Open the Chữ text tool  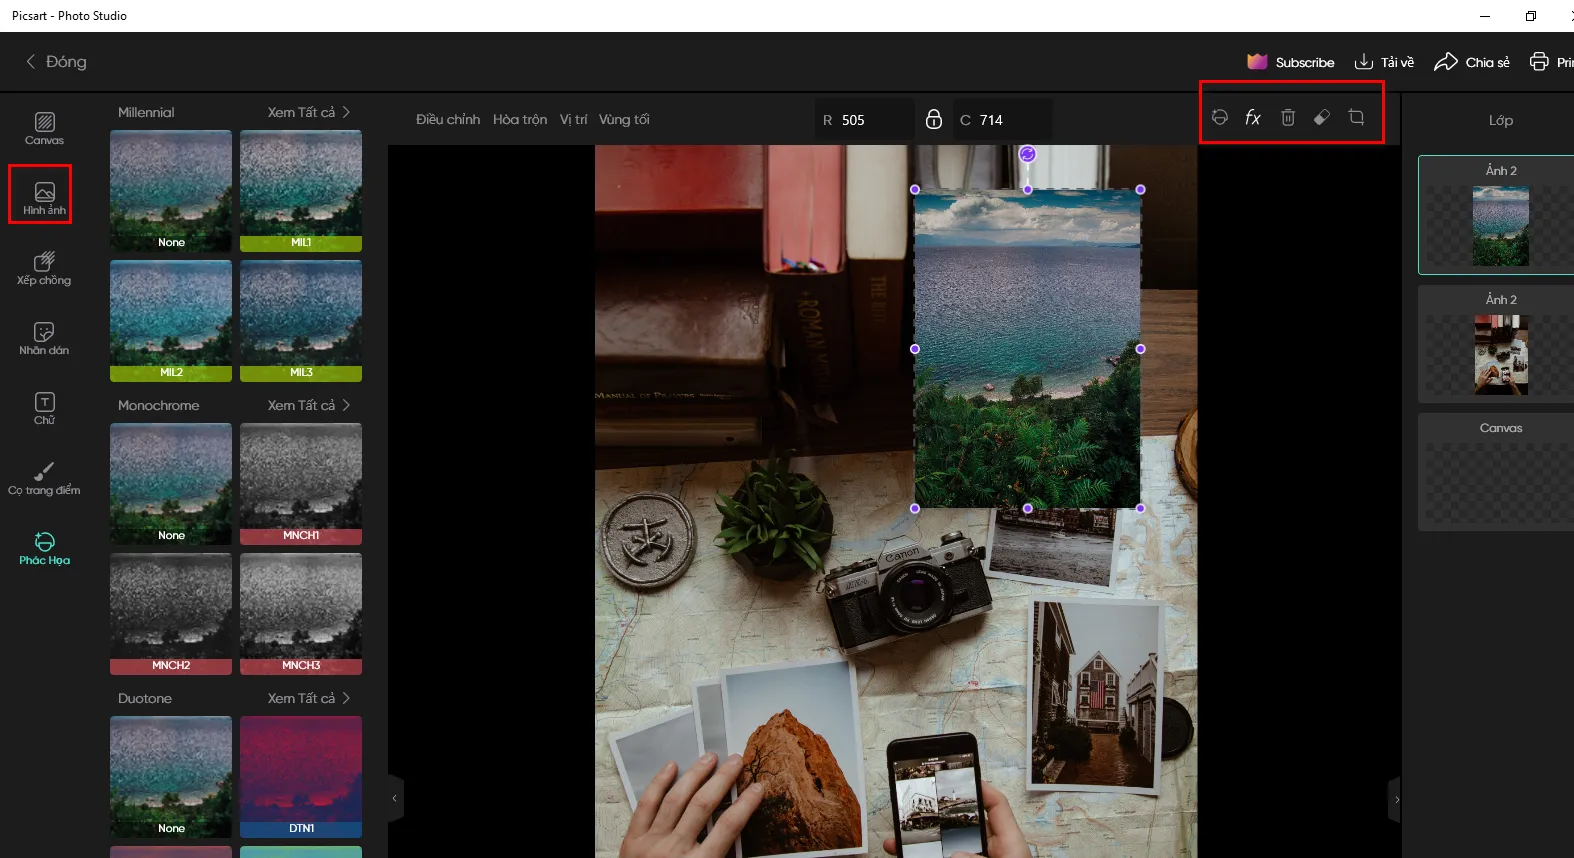pyautogui.click(x=44, y=408)
